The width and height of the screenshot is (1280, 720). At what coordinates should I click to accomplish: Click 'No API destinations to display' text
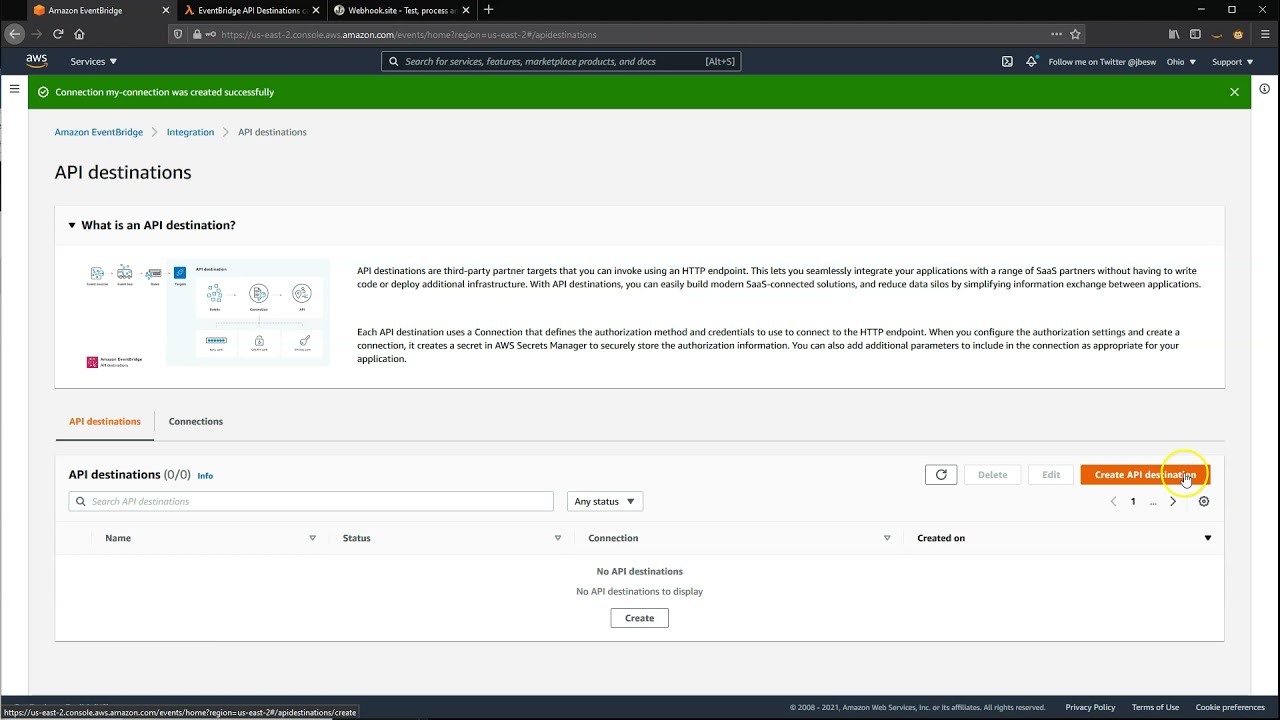pyautogui.click(x=640, y=592)
